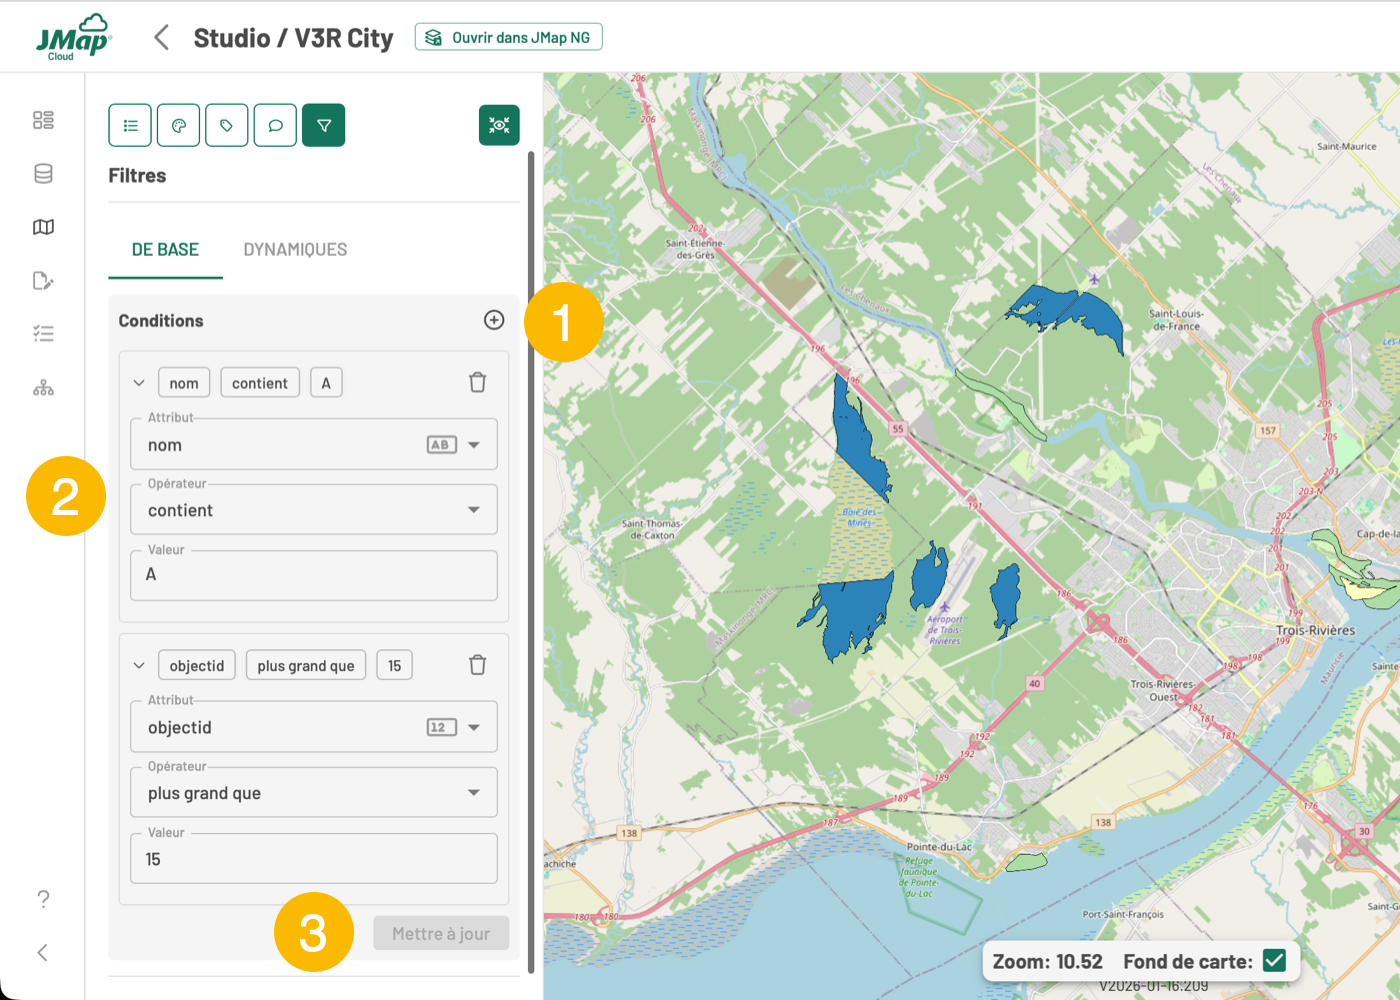Open the tooltip speech bubble icon
Viewport: 1400px width, 1000px height.
click(275, 126)
